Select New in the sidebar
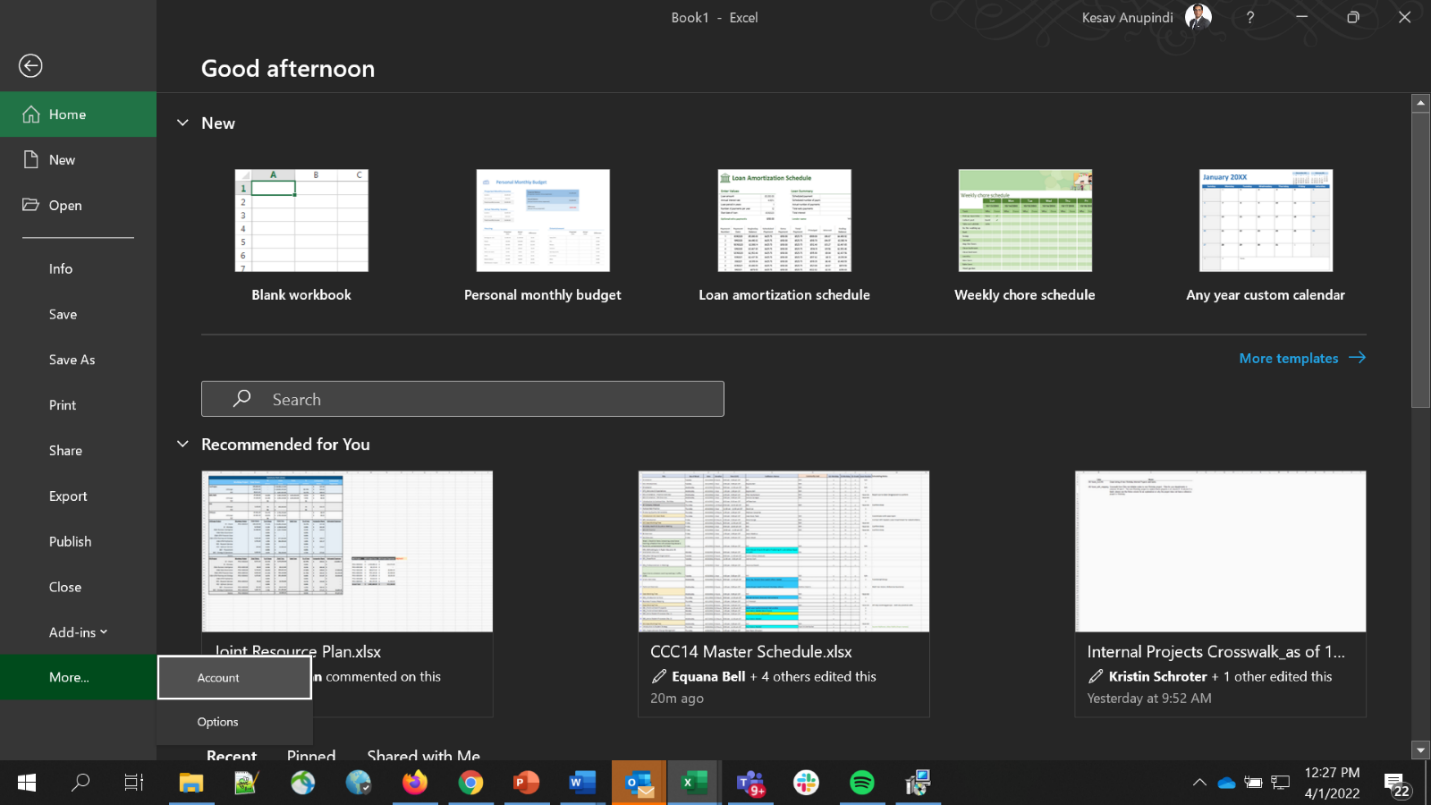Viewport: 1431px width, 805px height. [78, 160]
